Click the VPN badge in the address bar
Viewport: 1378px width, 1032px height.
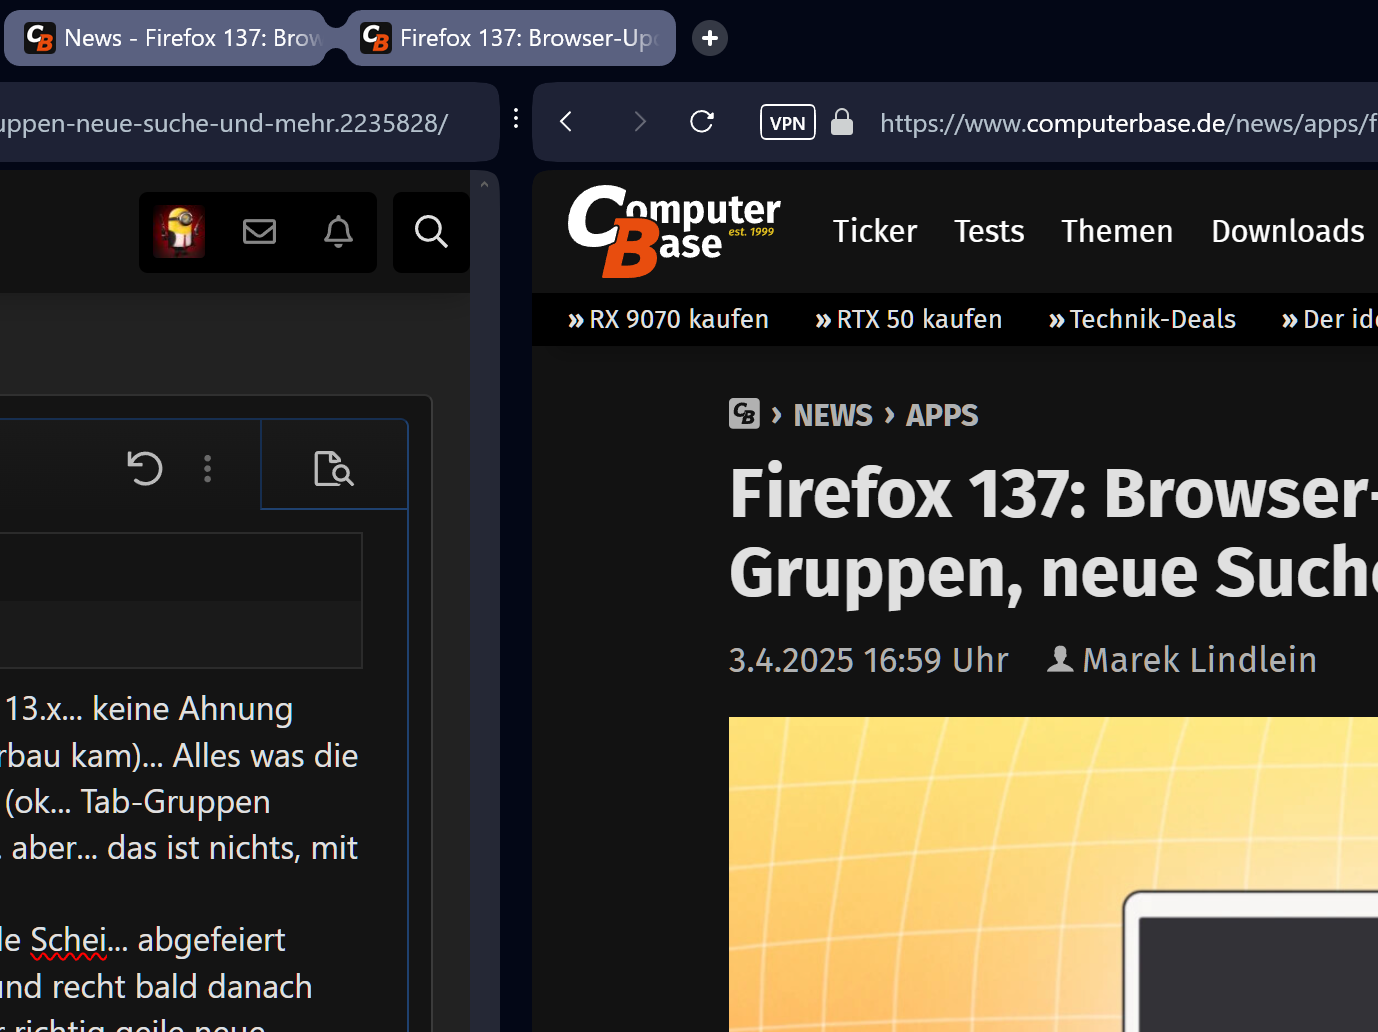(788, 122)
